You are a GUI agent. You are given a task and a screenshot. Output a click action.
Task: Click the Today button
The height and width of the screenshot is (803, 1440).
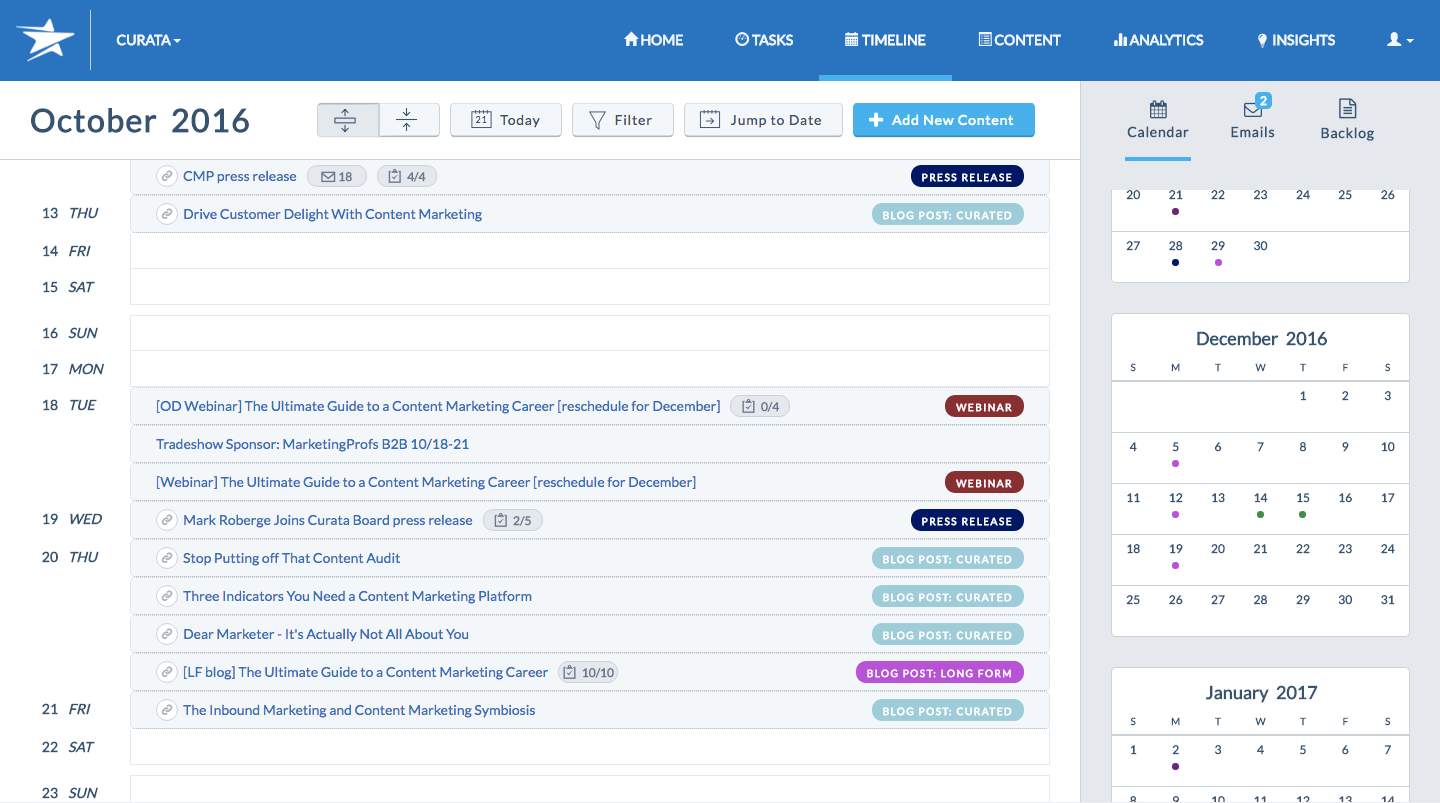pyautogui.click(x=505, y=120)
